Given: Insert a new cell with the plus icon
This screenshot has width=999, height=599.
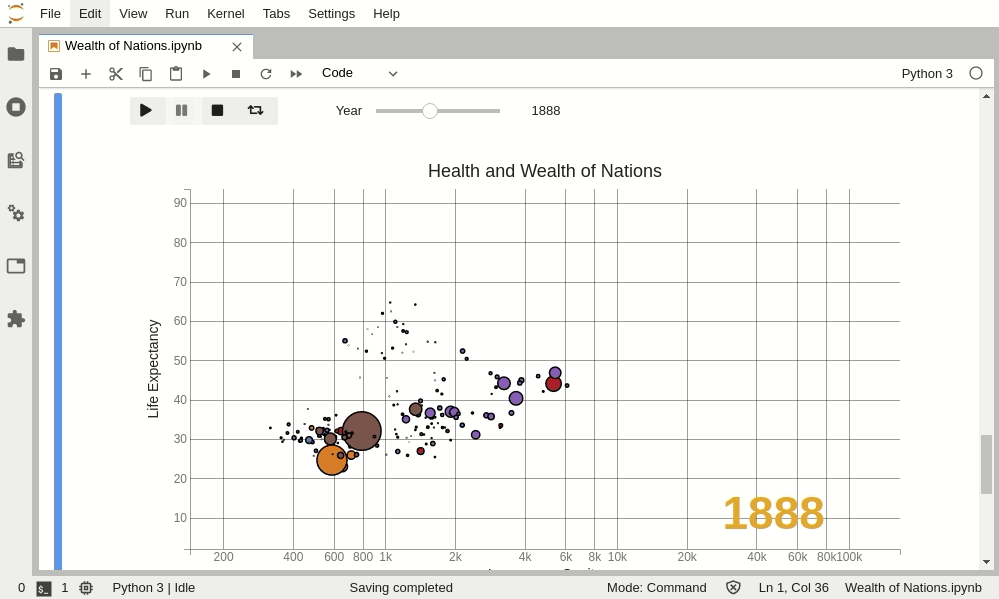Looking at the screenshot, I should (x=86, y=73).
